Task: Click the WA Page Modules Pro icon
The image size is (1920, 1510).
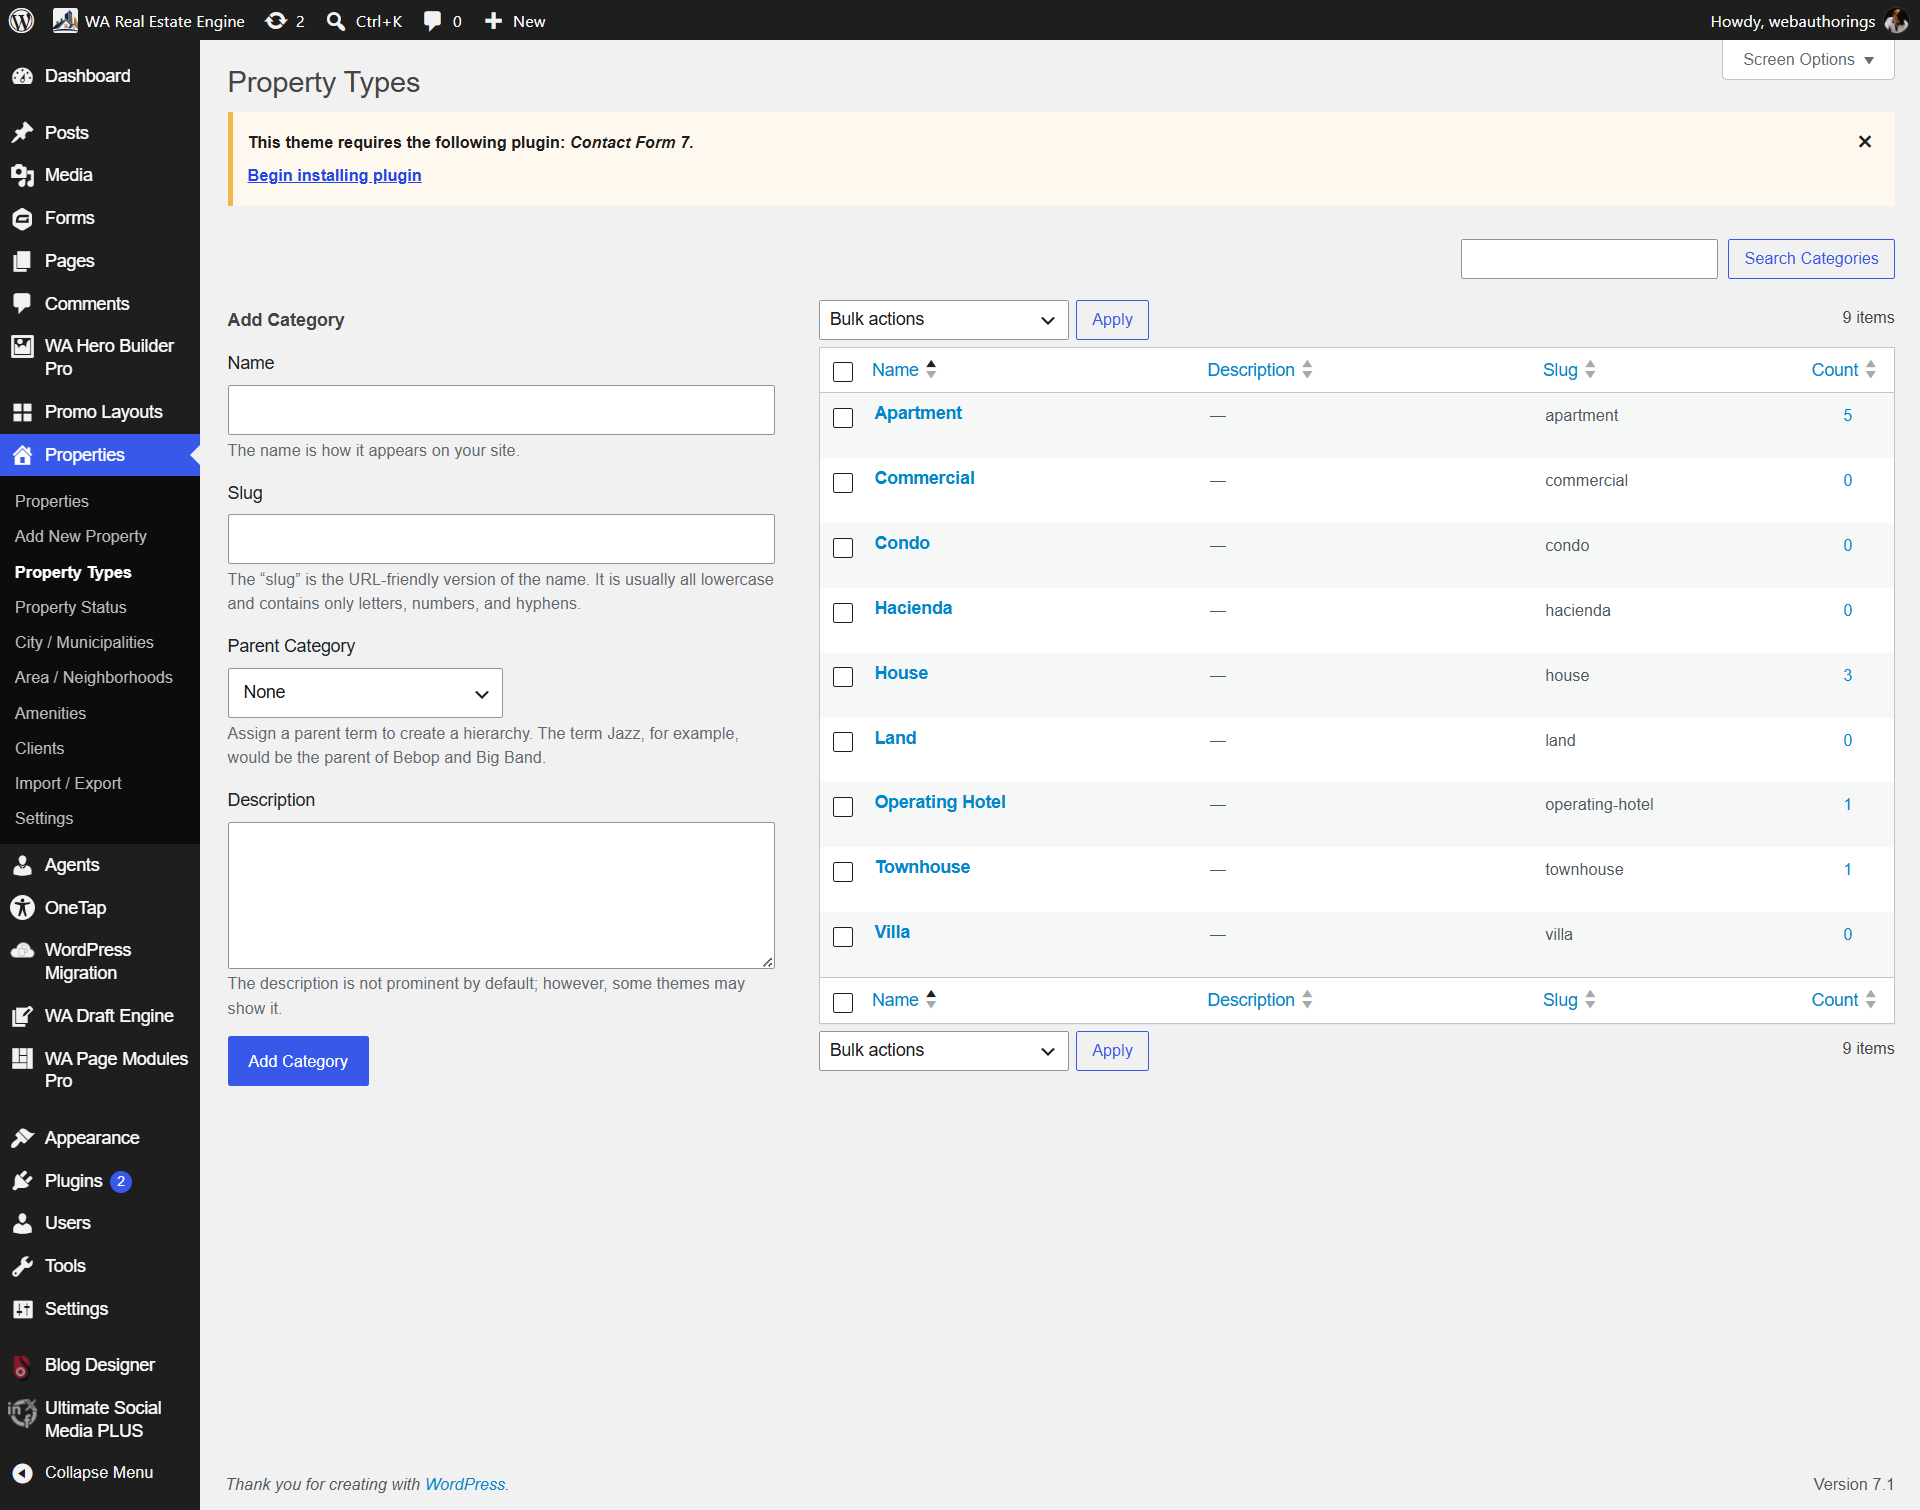Action: (x=22, y=1059)
